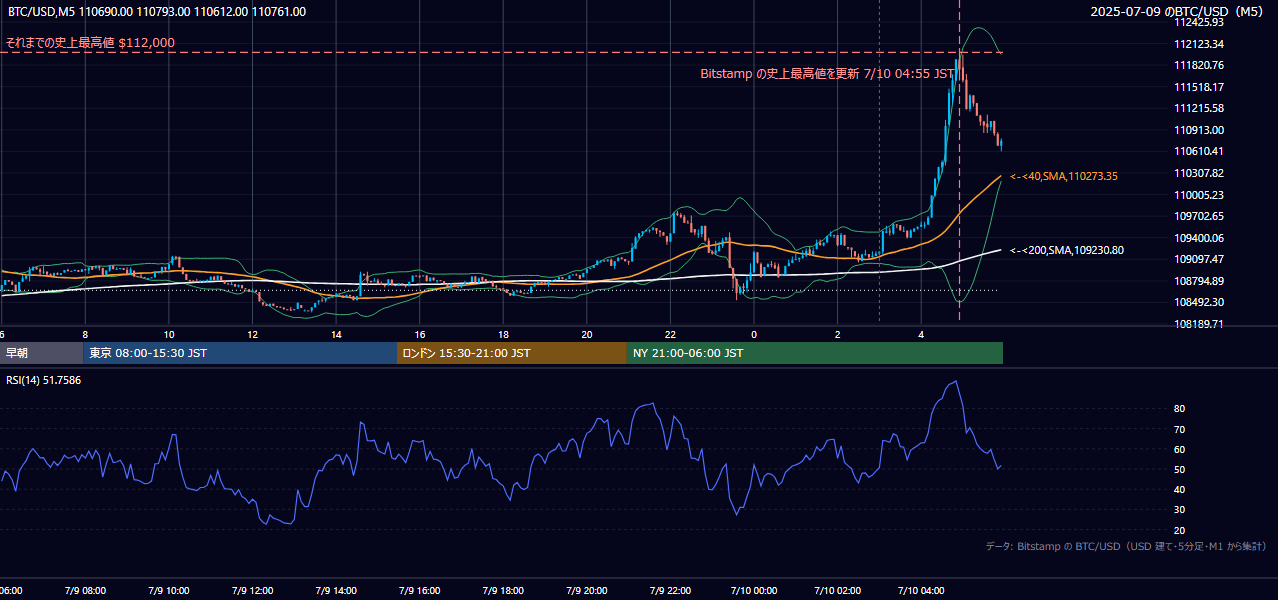Viewport: 1278px width, 600px height.
Task: Click hour label 22 on price chart axis
Action: pos(670,335)
